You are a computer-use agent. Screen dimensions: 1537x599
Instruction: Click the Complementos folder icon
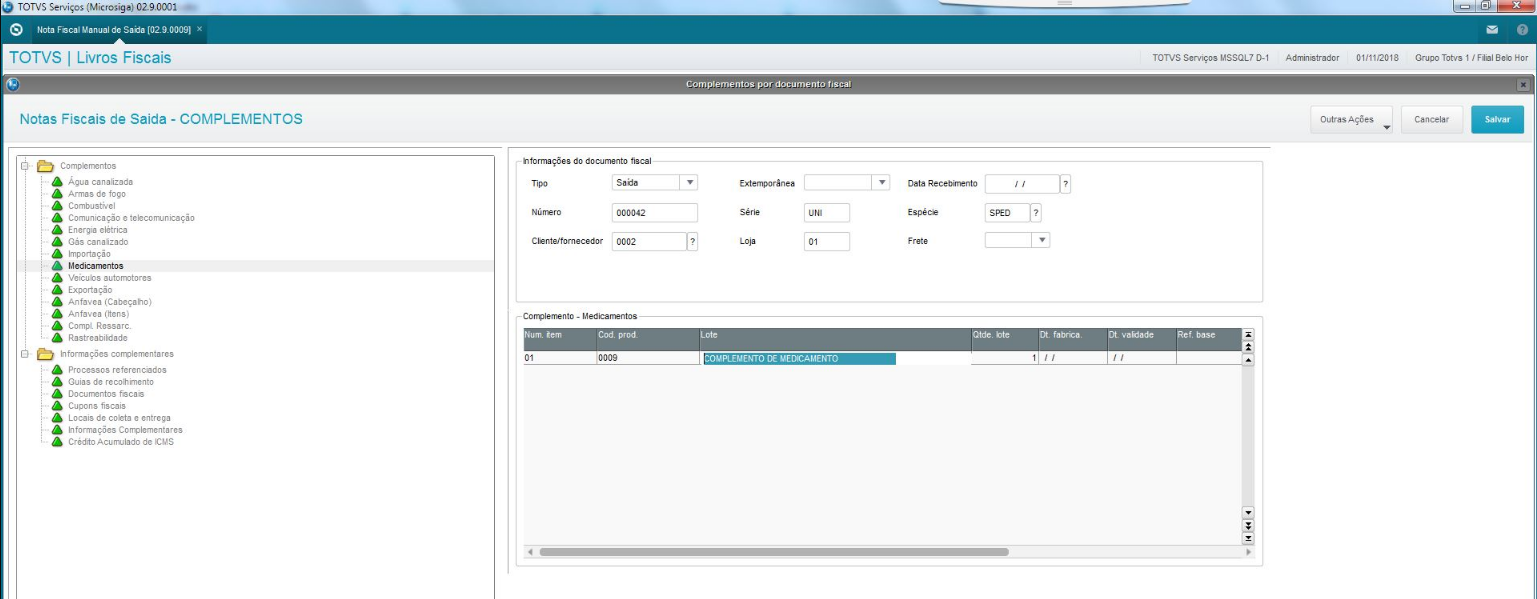(44, 166)
